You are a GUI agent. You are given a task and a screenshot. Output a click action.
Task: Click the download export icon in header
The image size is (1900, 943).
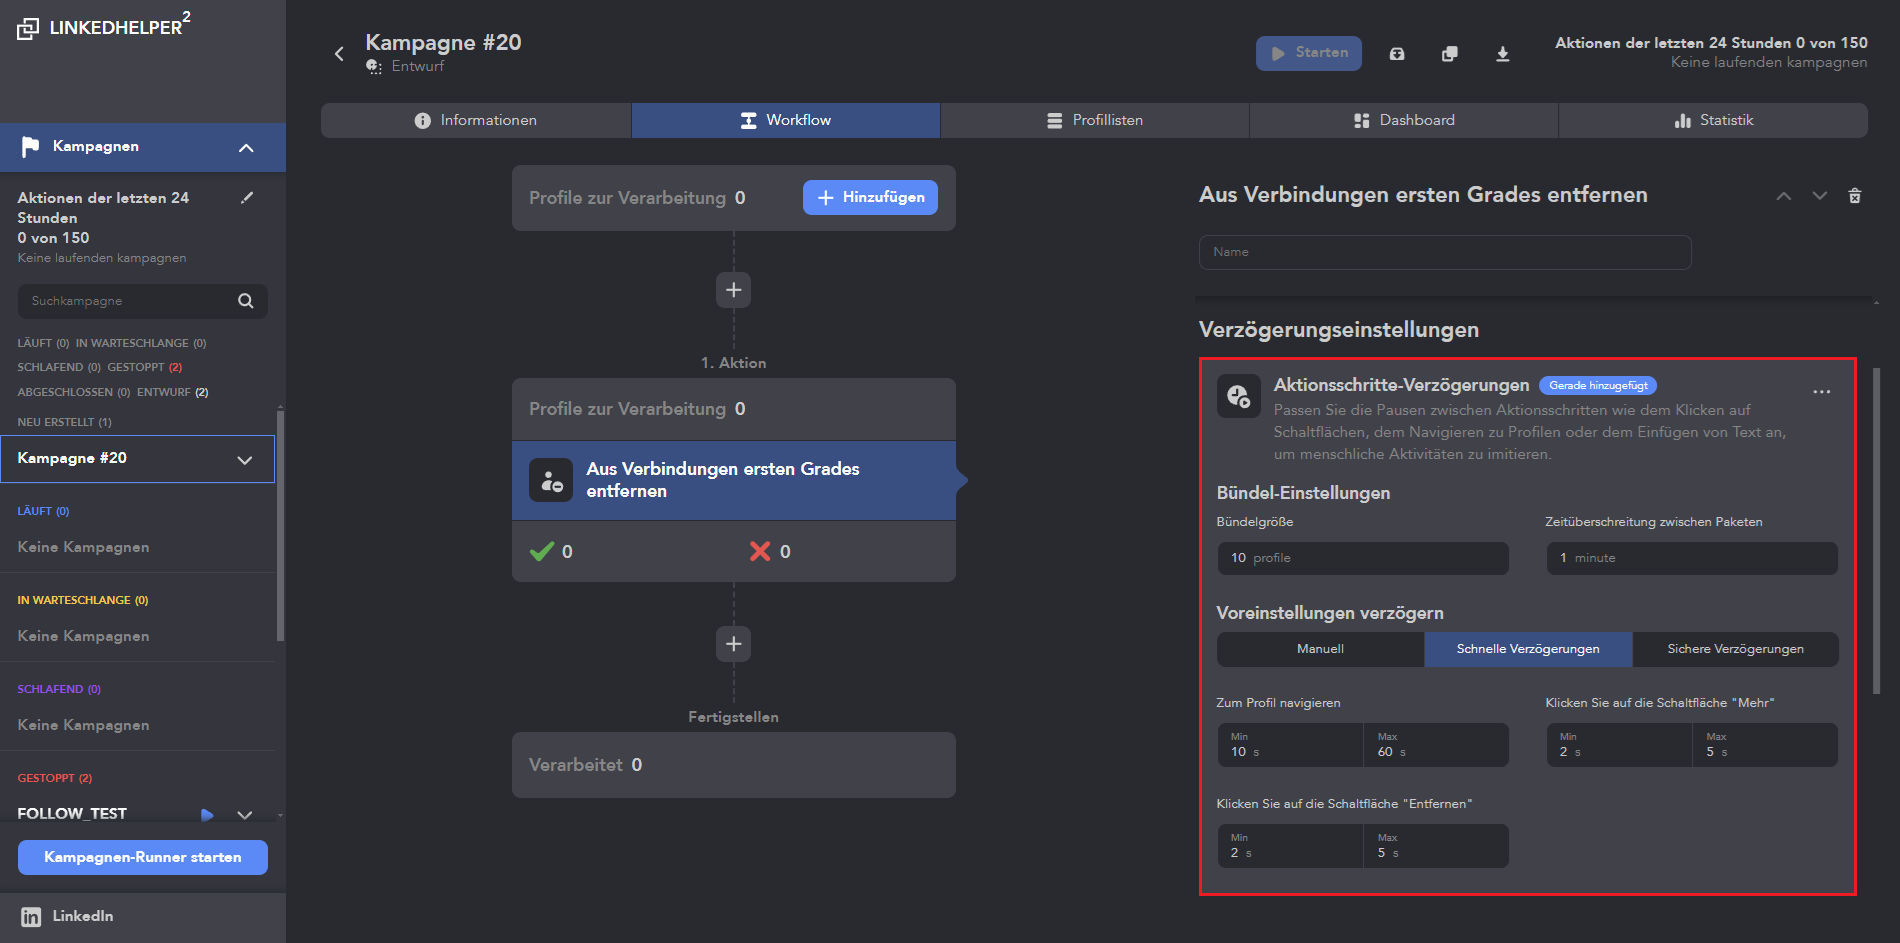[1502, 54]
